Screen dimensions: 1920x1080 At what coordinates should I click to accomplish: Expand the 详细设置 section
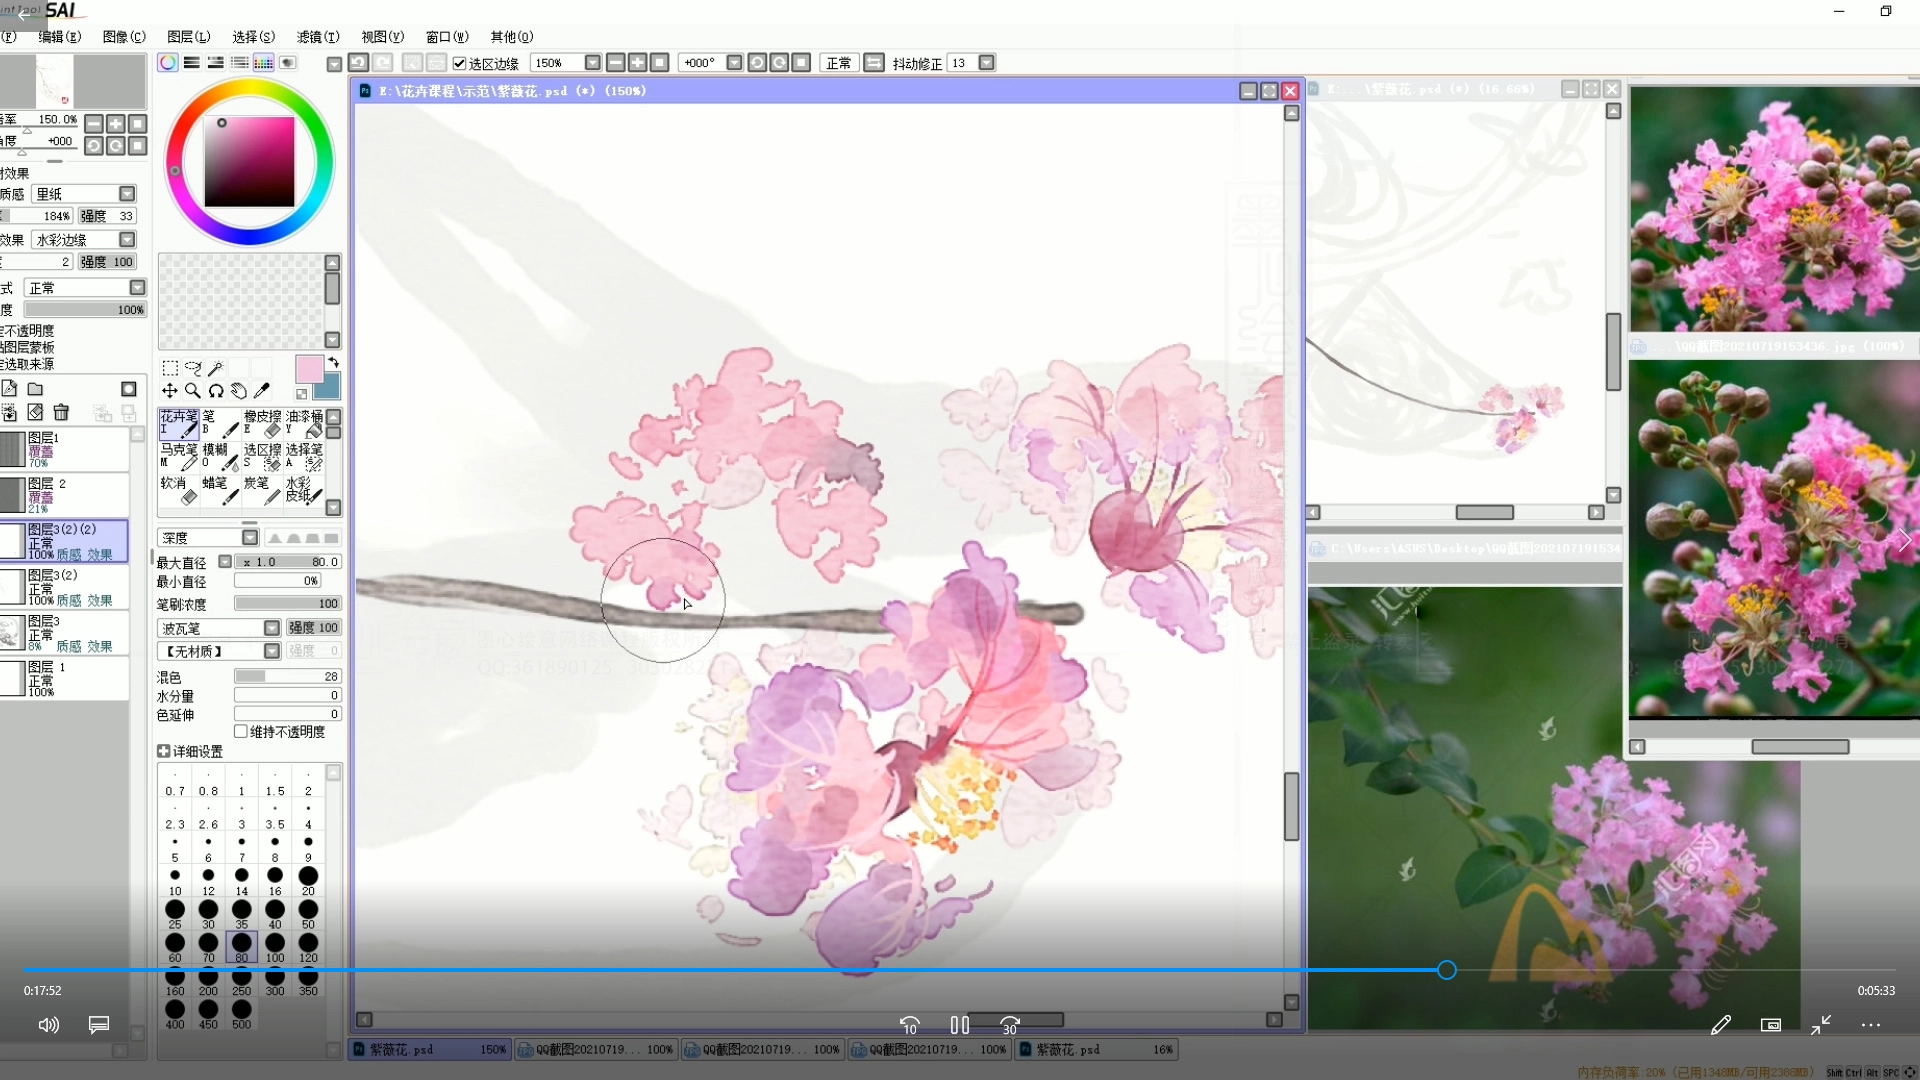(x=164, y=751)
